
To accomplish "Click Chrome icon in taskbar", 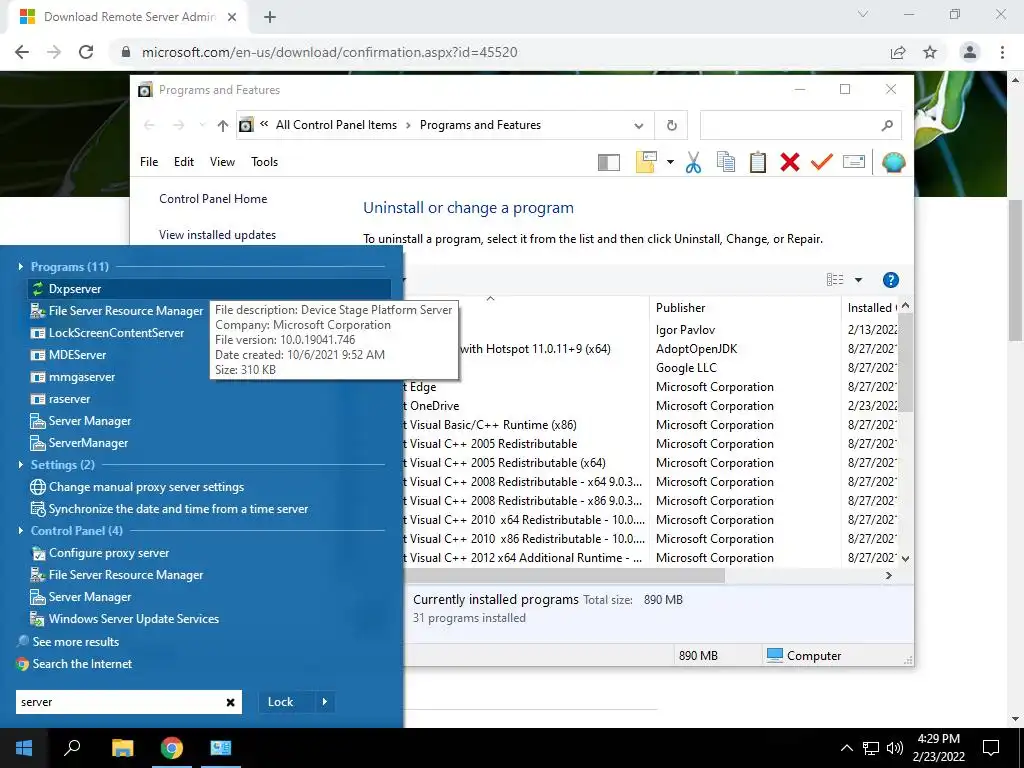I will point(172,748).
